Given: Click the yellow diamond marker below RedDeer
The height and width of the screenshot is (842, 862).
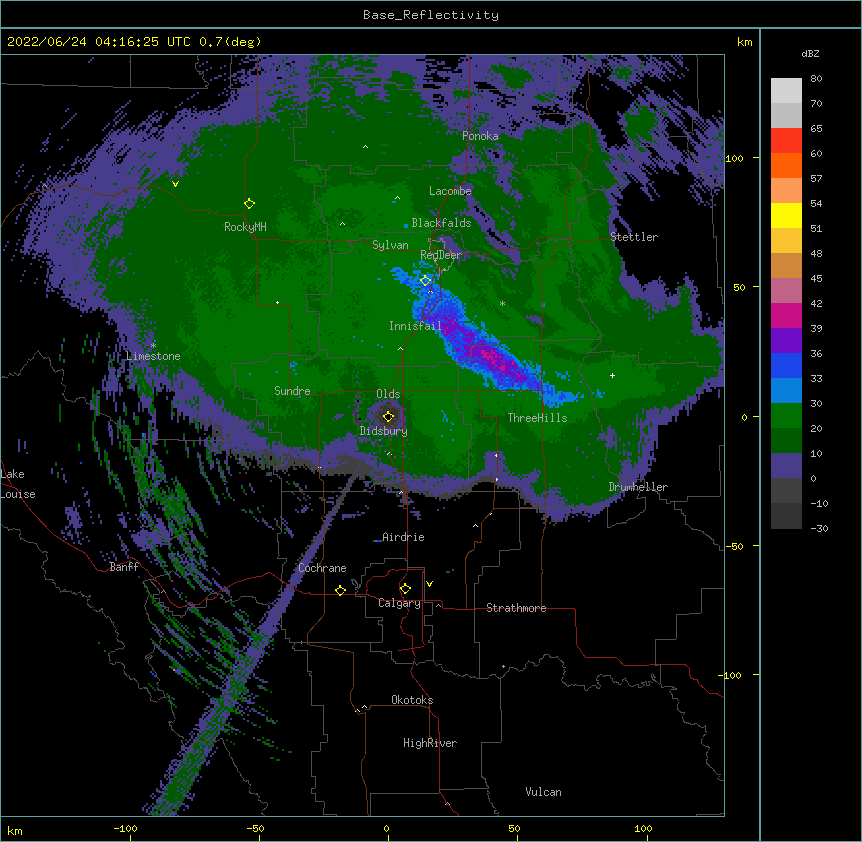Looking at the screenshot, I should (x=426, y=281).
